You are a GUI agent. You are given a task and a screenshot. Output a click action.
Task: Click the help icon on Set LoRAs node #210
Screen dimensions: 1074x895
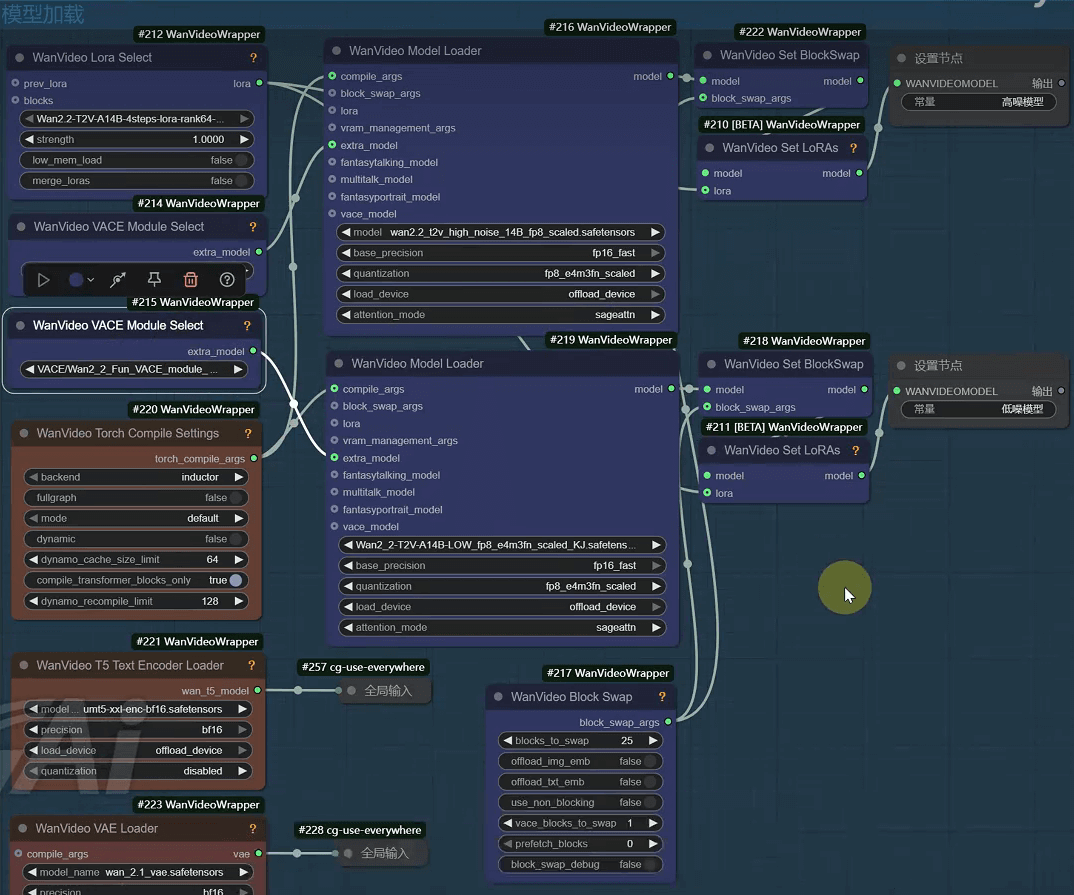pyautogui.click(x=853, y=148)
